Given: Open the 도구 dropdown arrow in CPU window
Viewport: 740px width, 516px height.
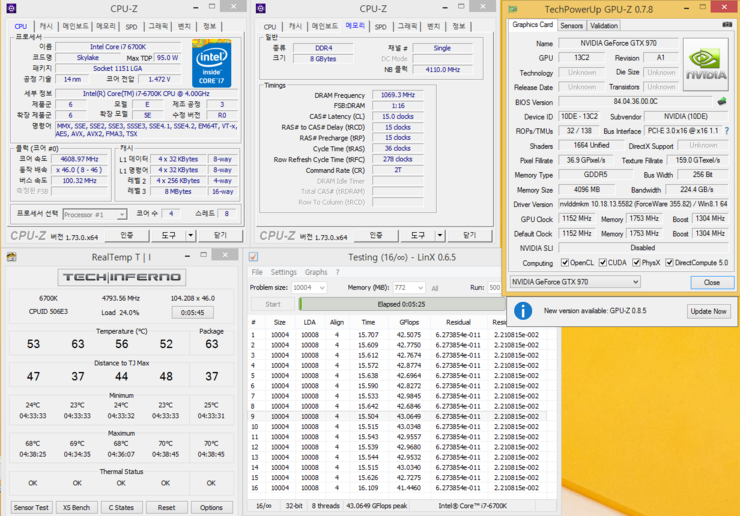Looking at the screenshot, I should [x=190, y=235].
